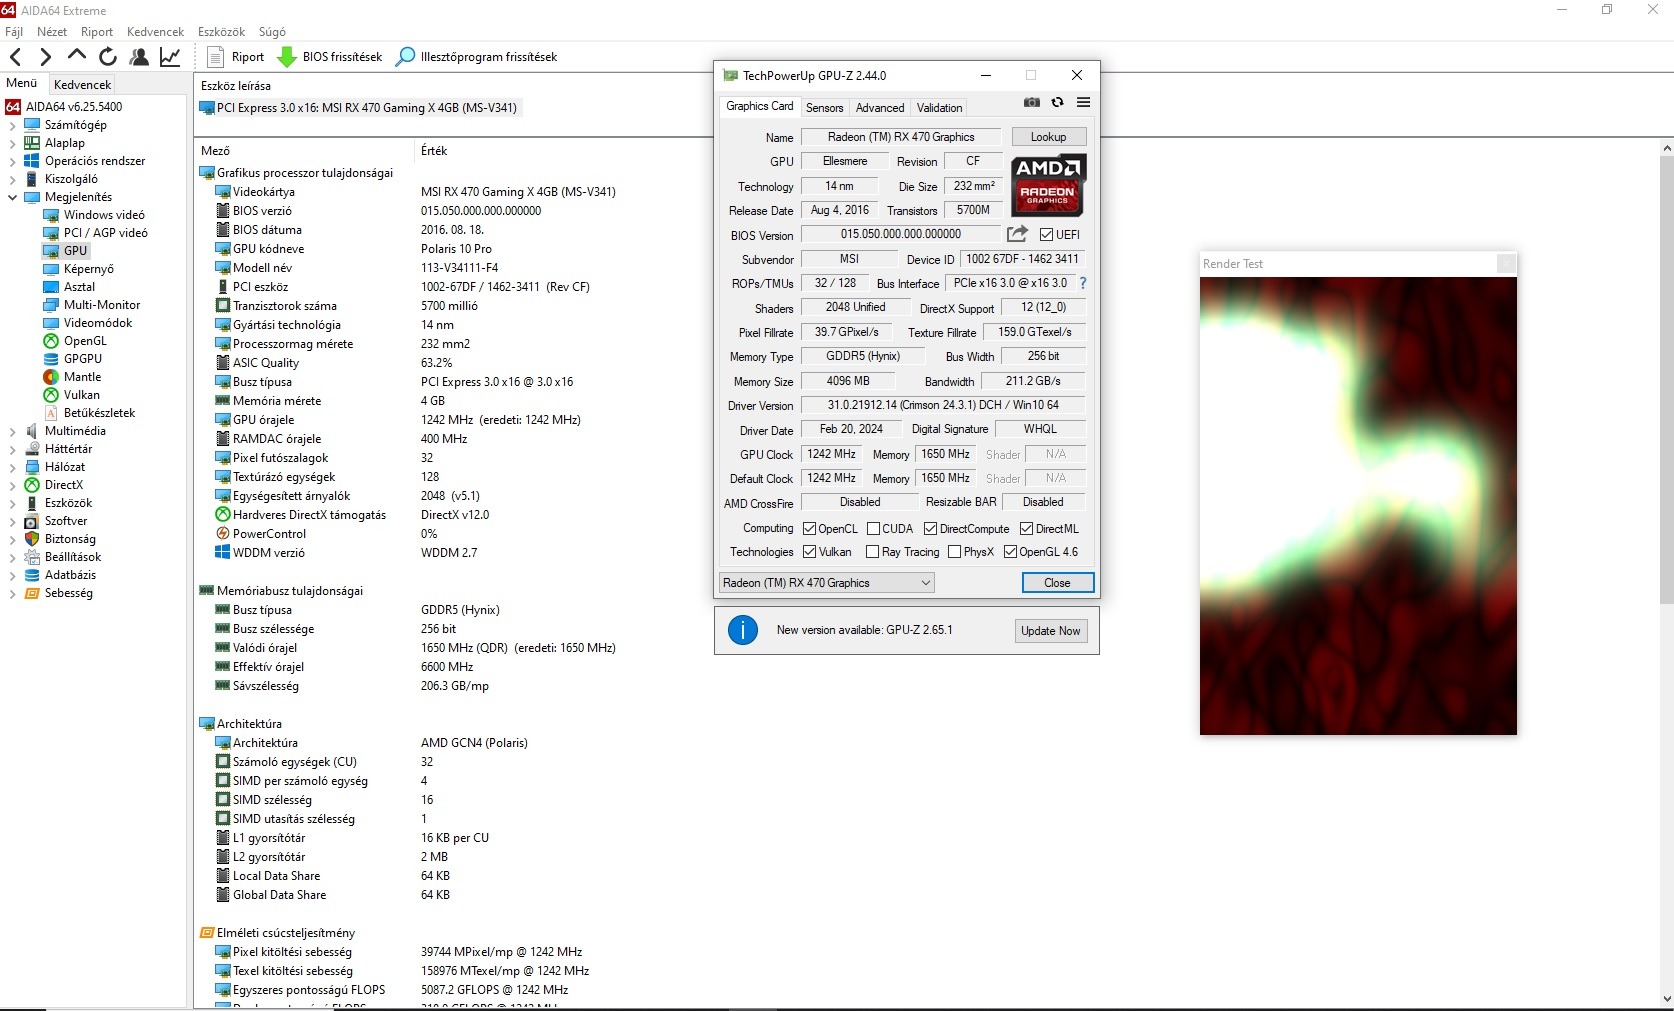Toggle the Ray Tracing checkbox

(x=873, y=552)
